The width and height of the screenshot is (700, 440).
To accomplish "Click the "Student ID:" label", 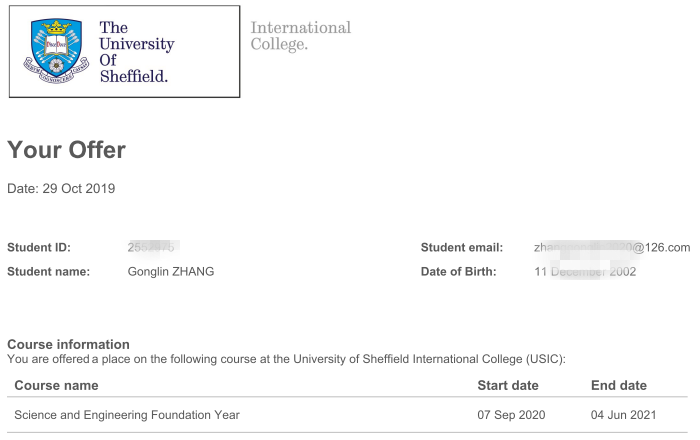I will [39, 248].
